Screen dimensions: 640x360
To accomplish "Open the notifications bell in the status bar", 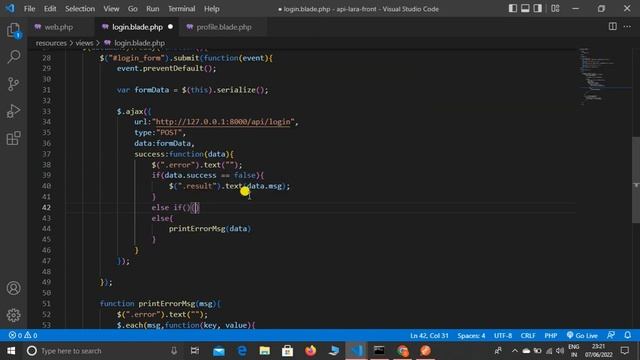I will [x=628, y=336].
